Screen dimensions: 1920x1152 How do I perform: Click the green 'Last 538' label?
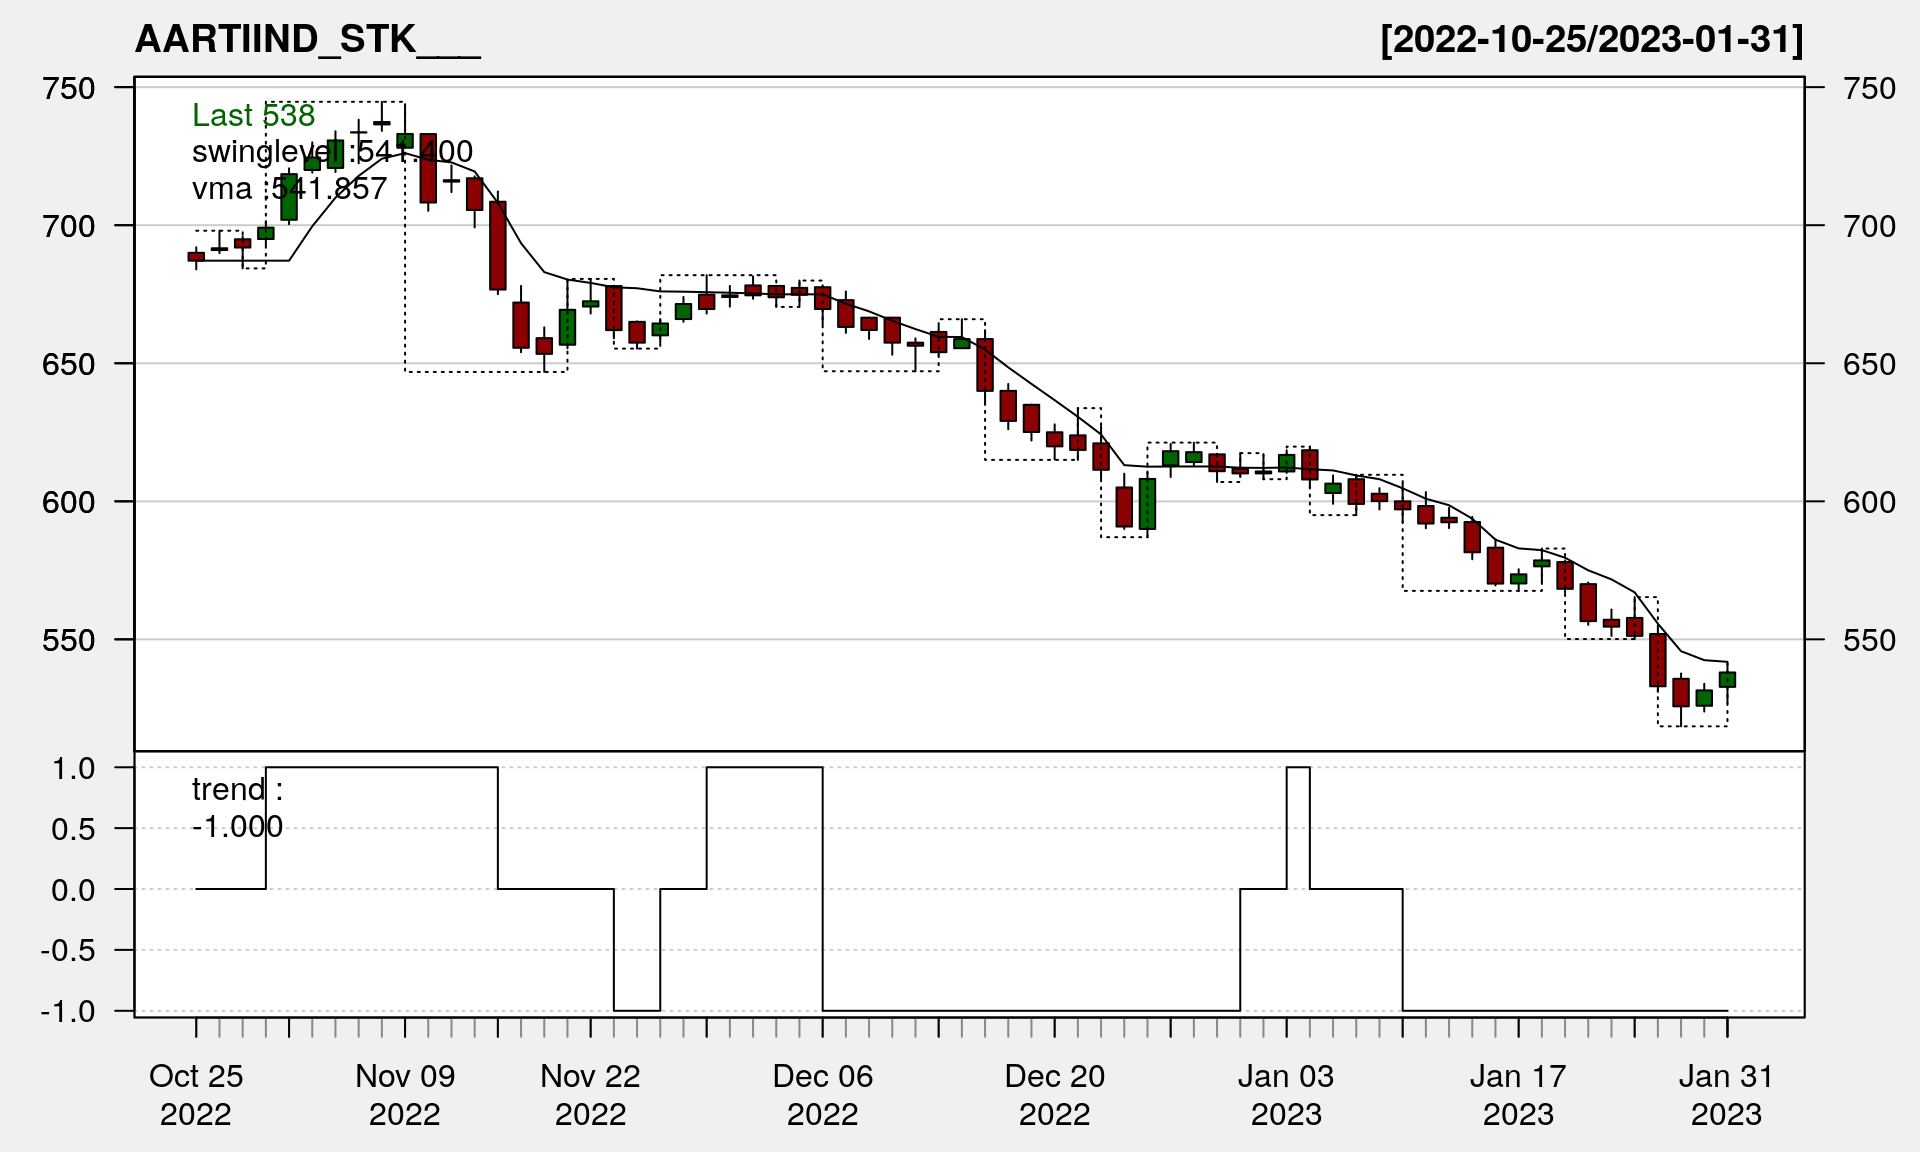pos(253,116)
